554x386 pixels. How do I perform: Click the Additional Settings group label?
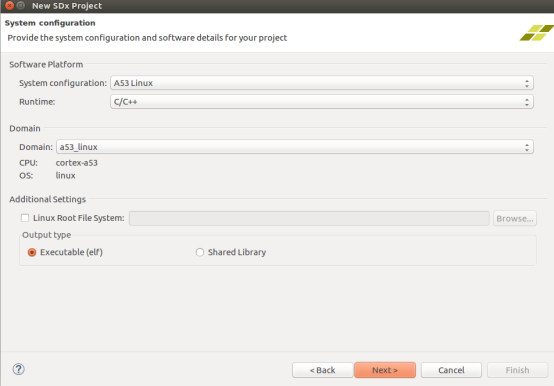pyautogui.click(x=47, y=199)
